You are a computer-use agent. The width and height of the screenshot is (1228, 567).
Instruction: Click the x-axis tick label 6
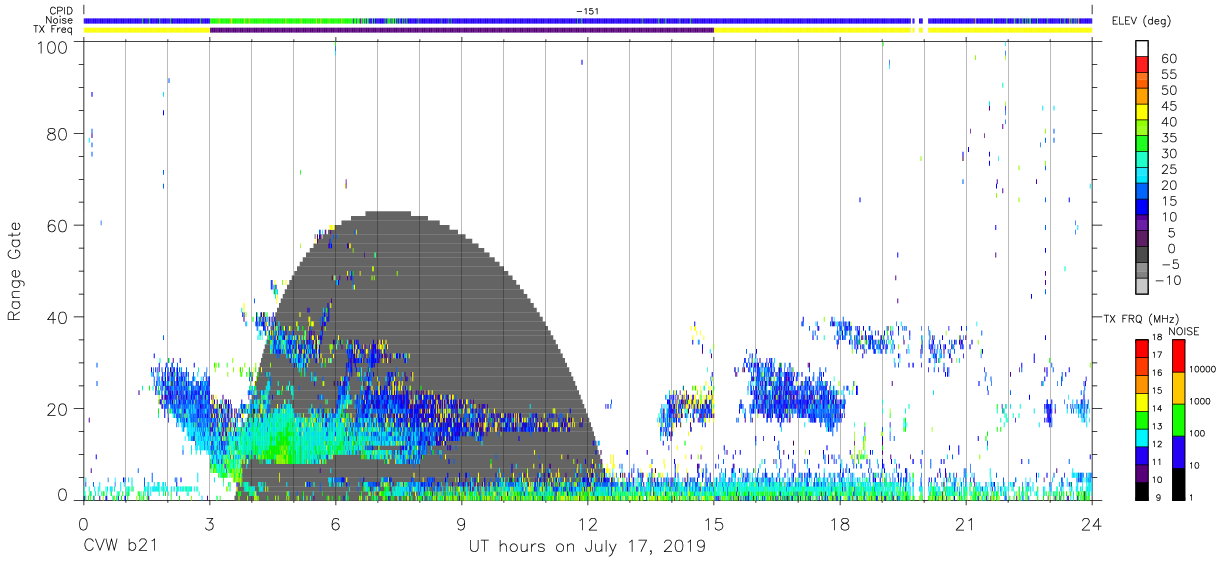pyautogui.click(x=335, y=524)
